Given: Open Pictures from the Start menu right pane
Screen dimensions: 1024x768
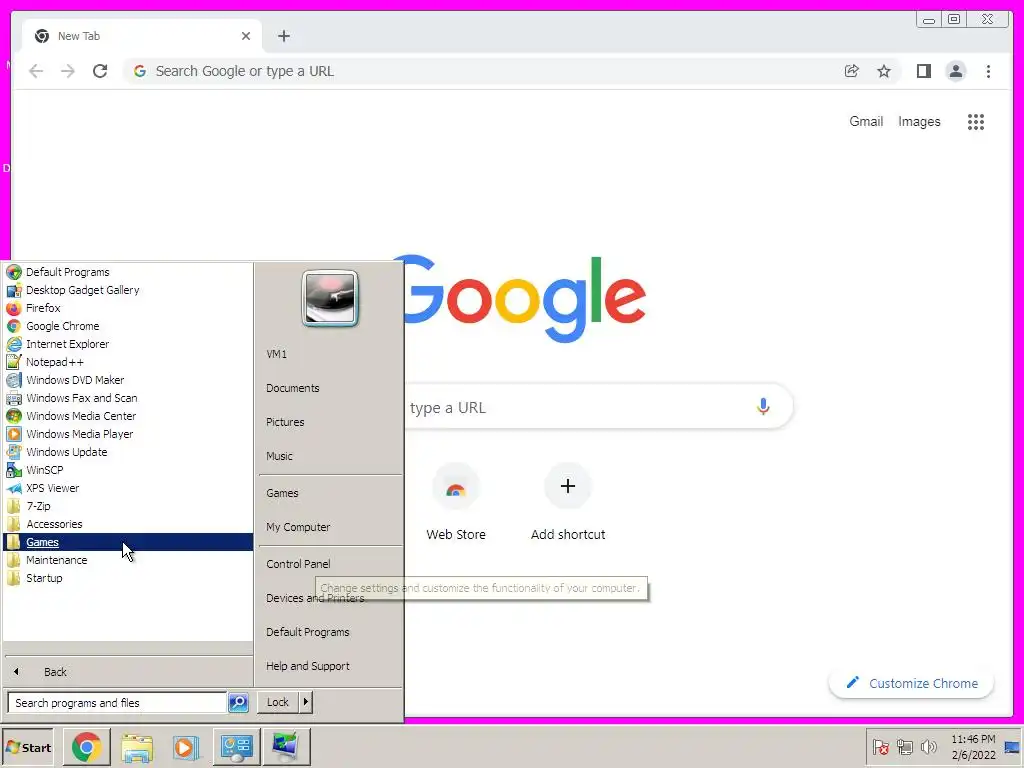Looking at the screenshot, I should [329, 422].
